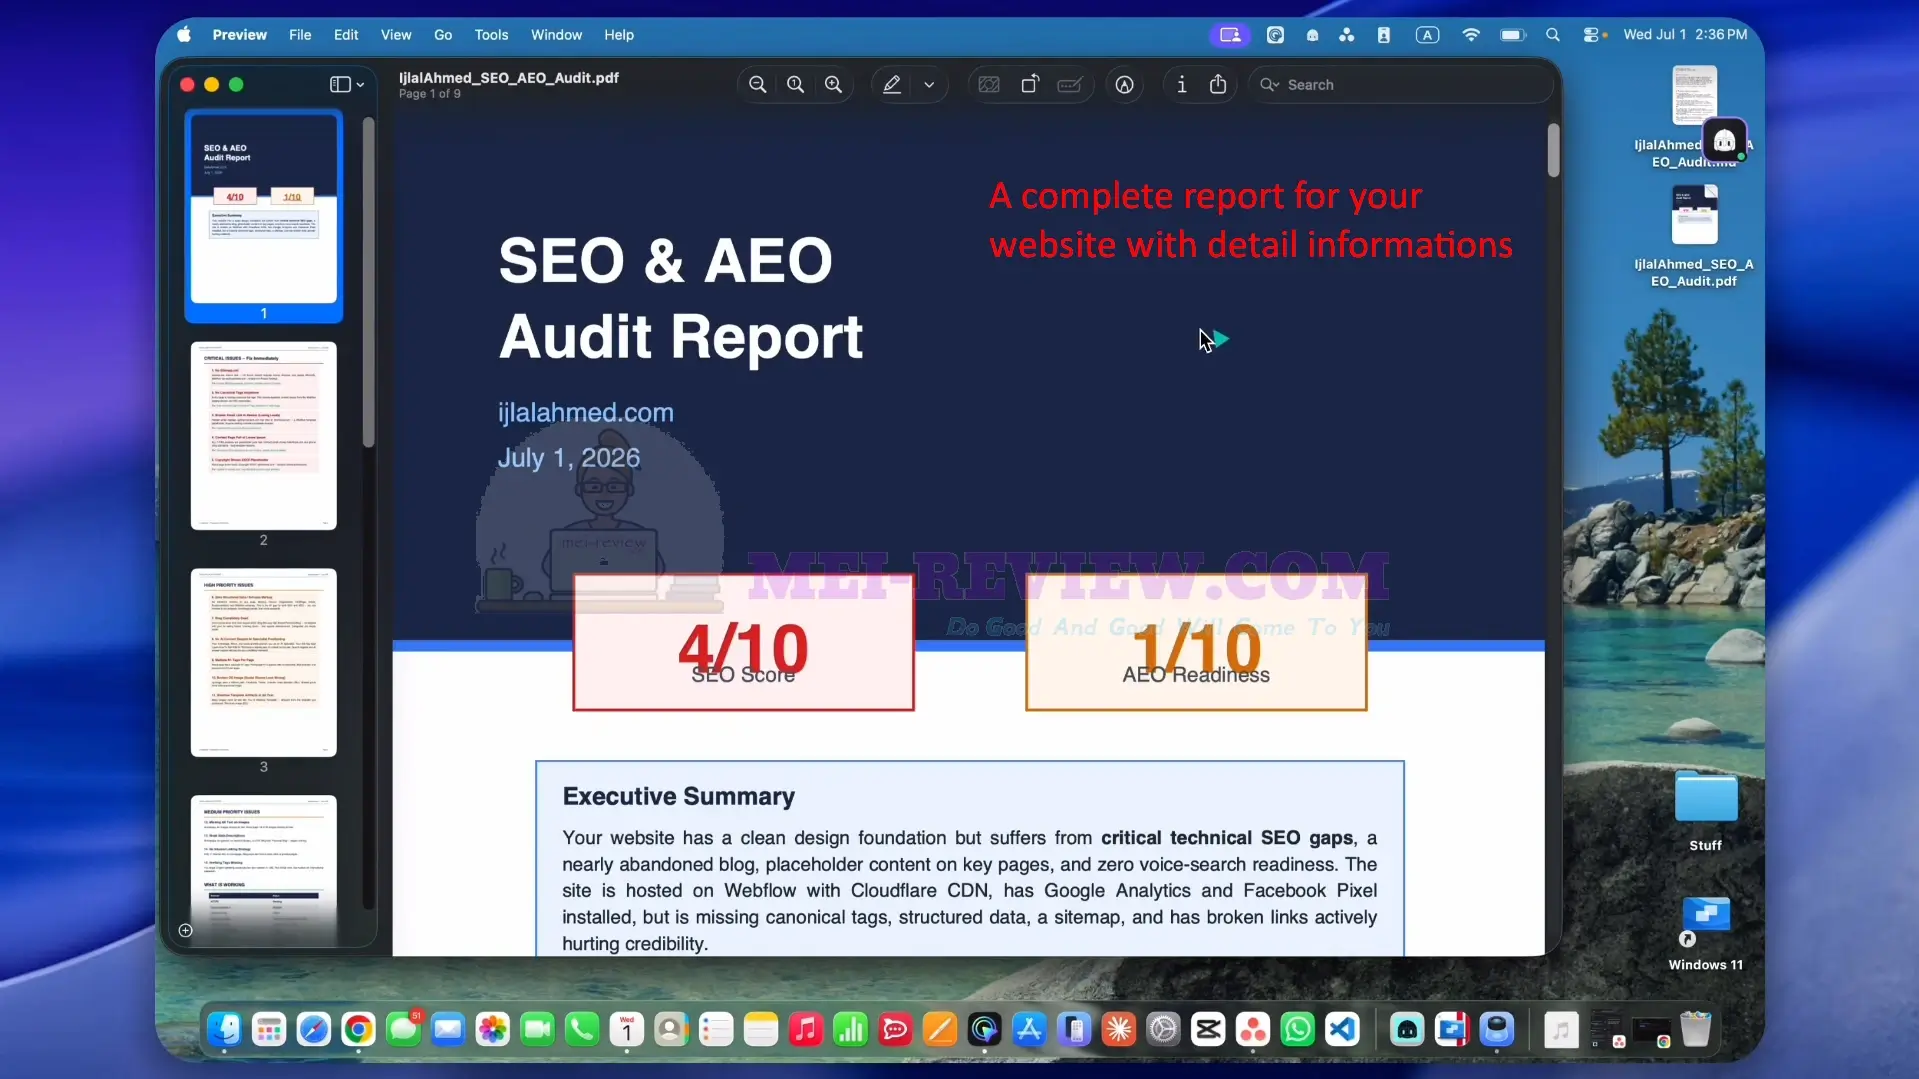Open the File menu
Image resolution: width=1919 pixels, height=1079 pixels.
[300, 35]
